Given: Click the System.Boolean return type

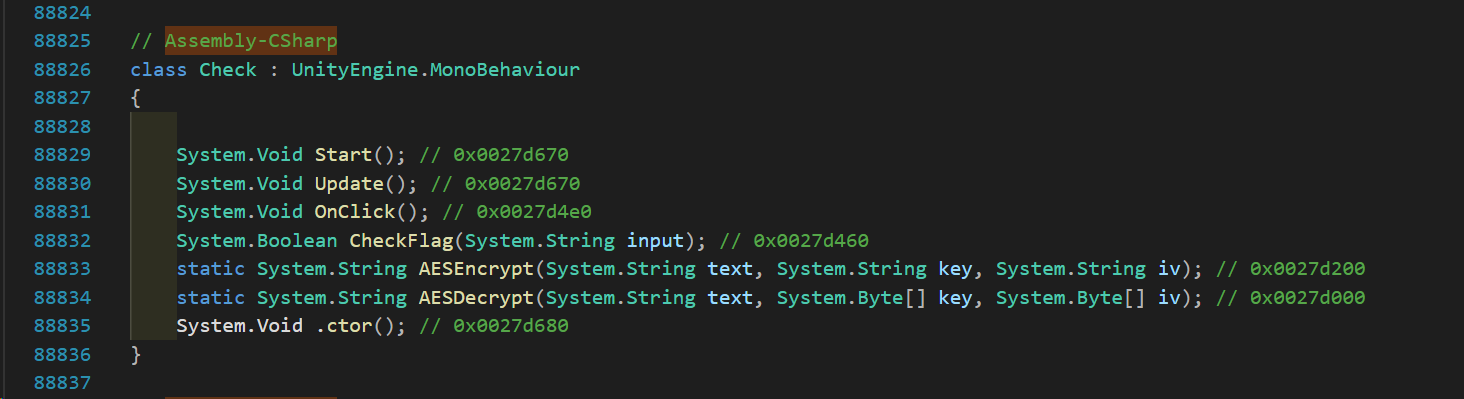Looking at the screenshot, I should [x=257, y=241].
